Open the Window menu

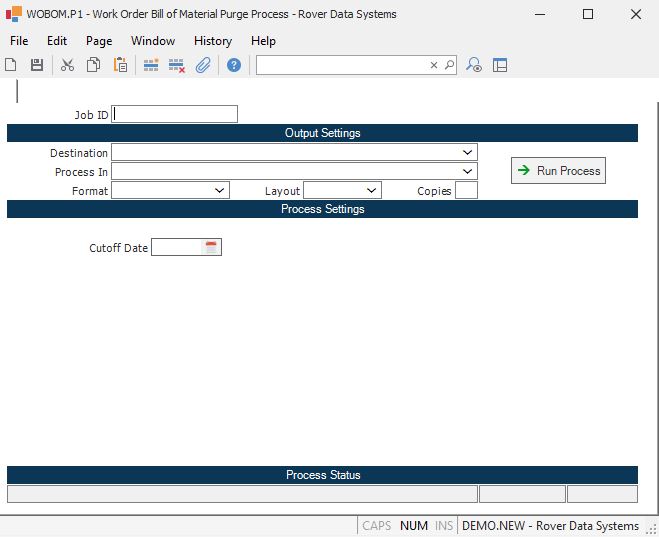point(152,41)
